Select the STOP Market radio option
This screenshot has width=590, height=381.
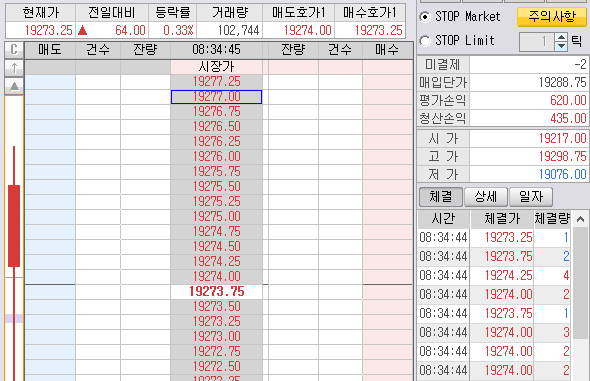point(425,17)
